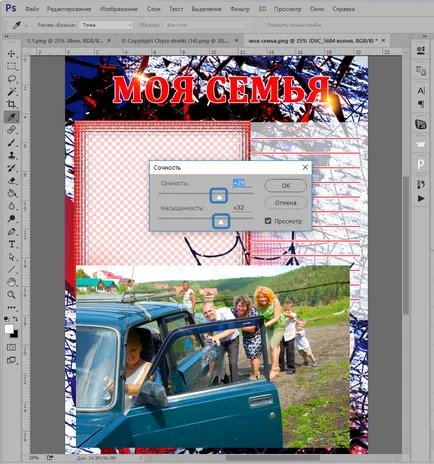Select the Dodge tool
This screenshot has width=434, height=464.
coord(11,219)
